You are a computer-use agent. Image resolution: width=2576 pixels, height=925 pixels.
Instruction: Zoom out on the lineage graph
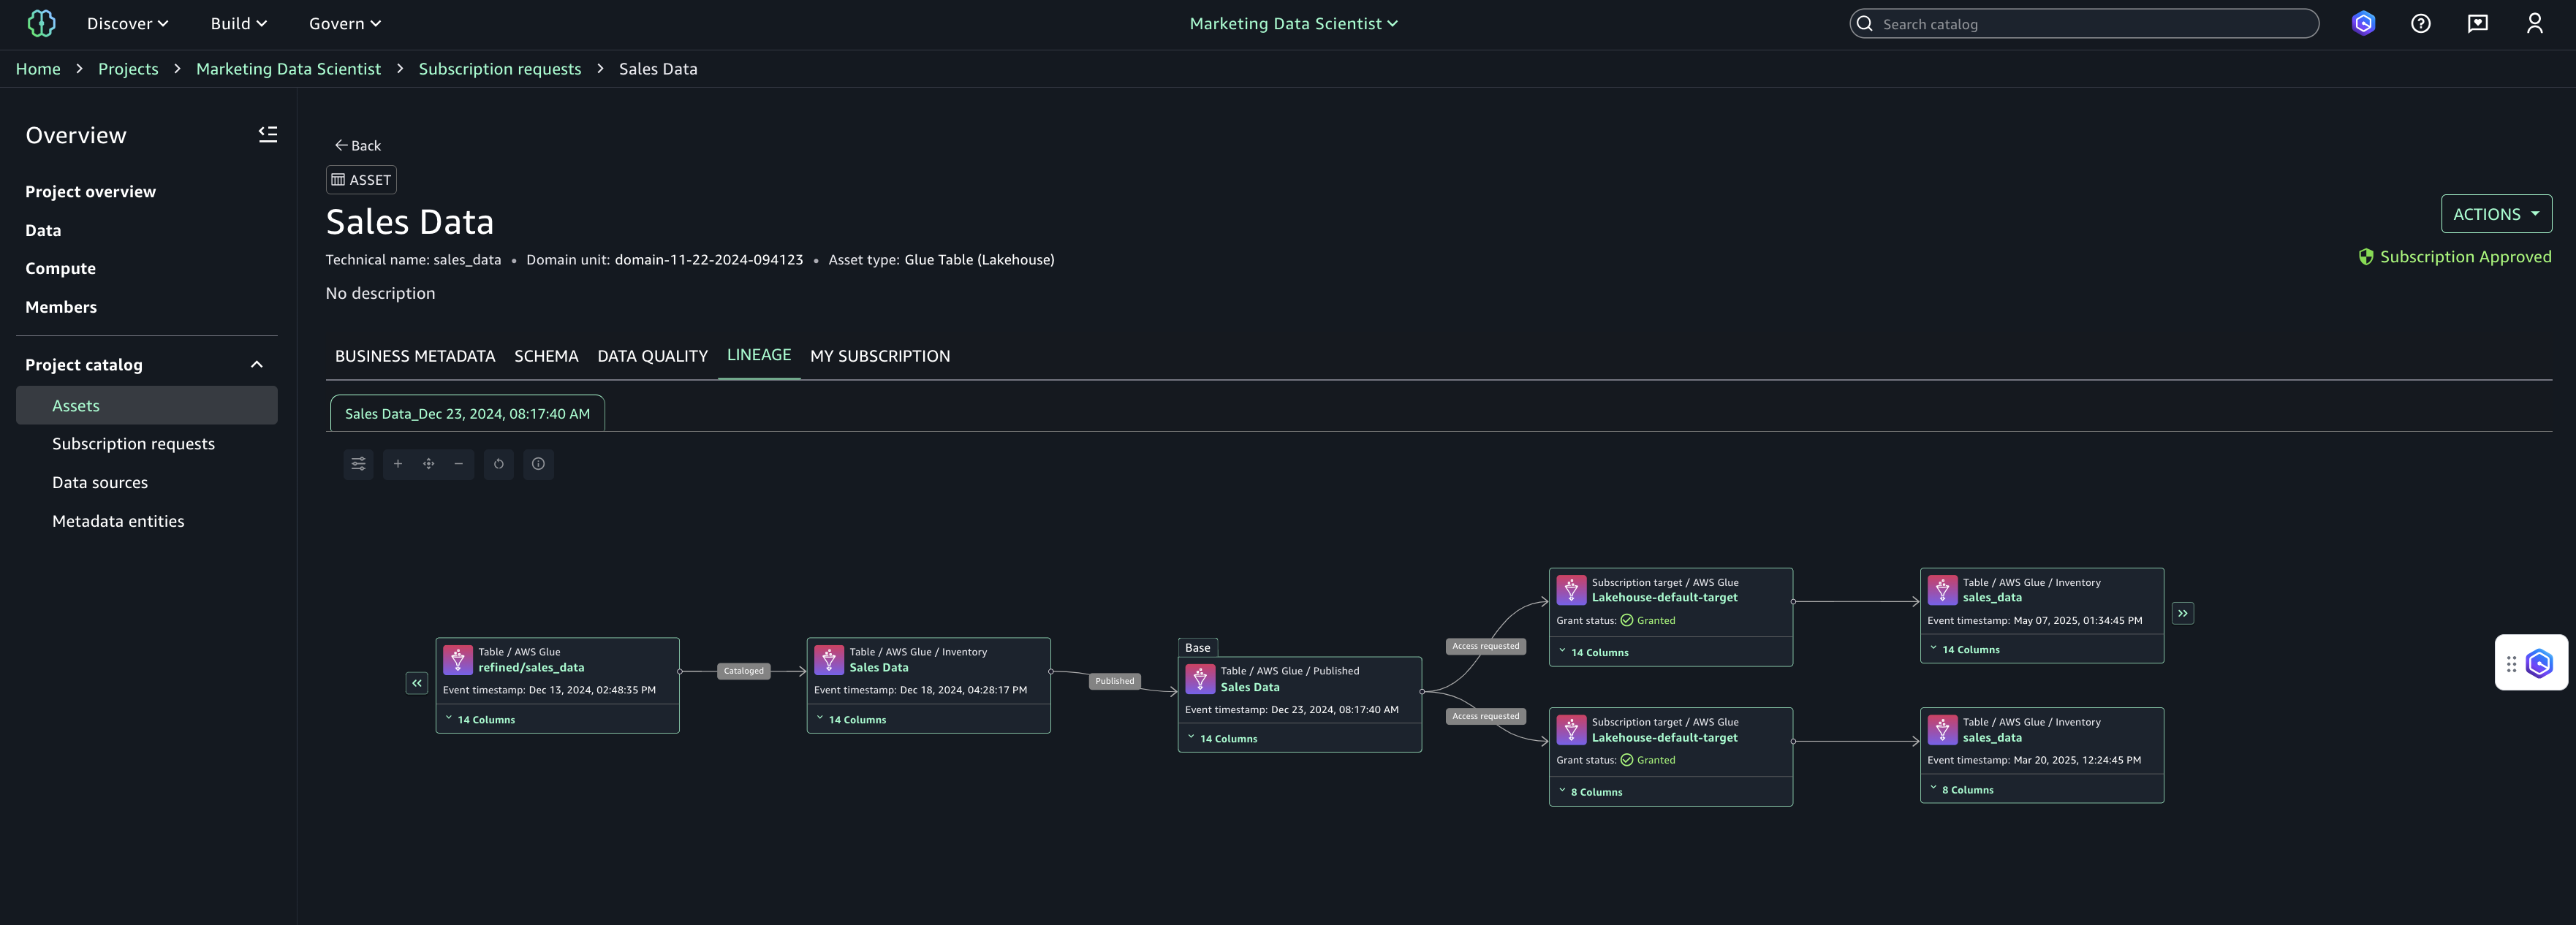[458, 464]
